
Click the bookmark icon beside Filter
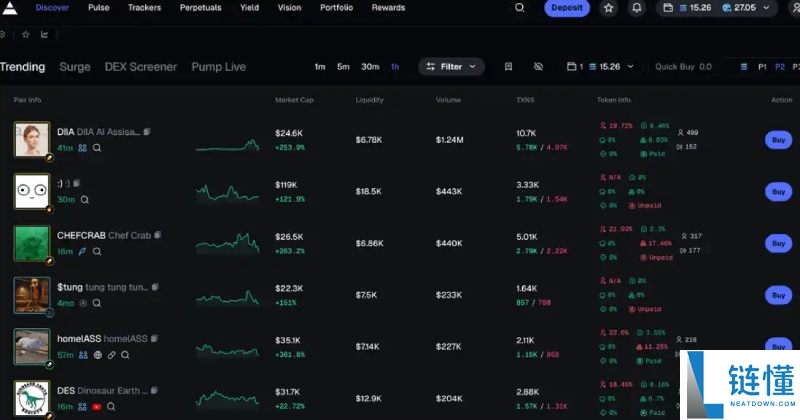(x=509, y=67)
